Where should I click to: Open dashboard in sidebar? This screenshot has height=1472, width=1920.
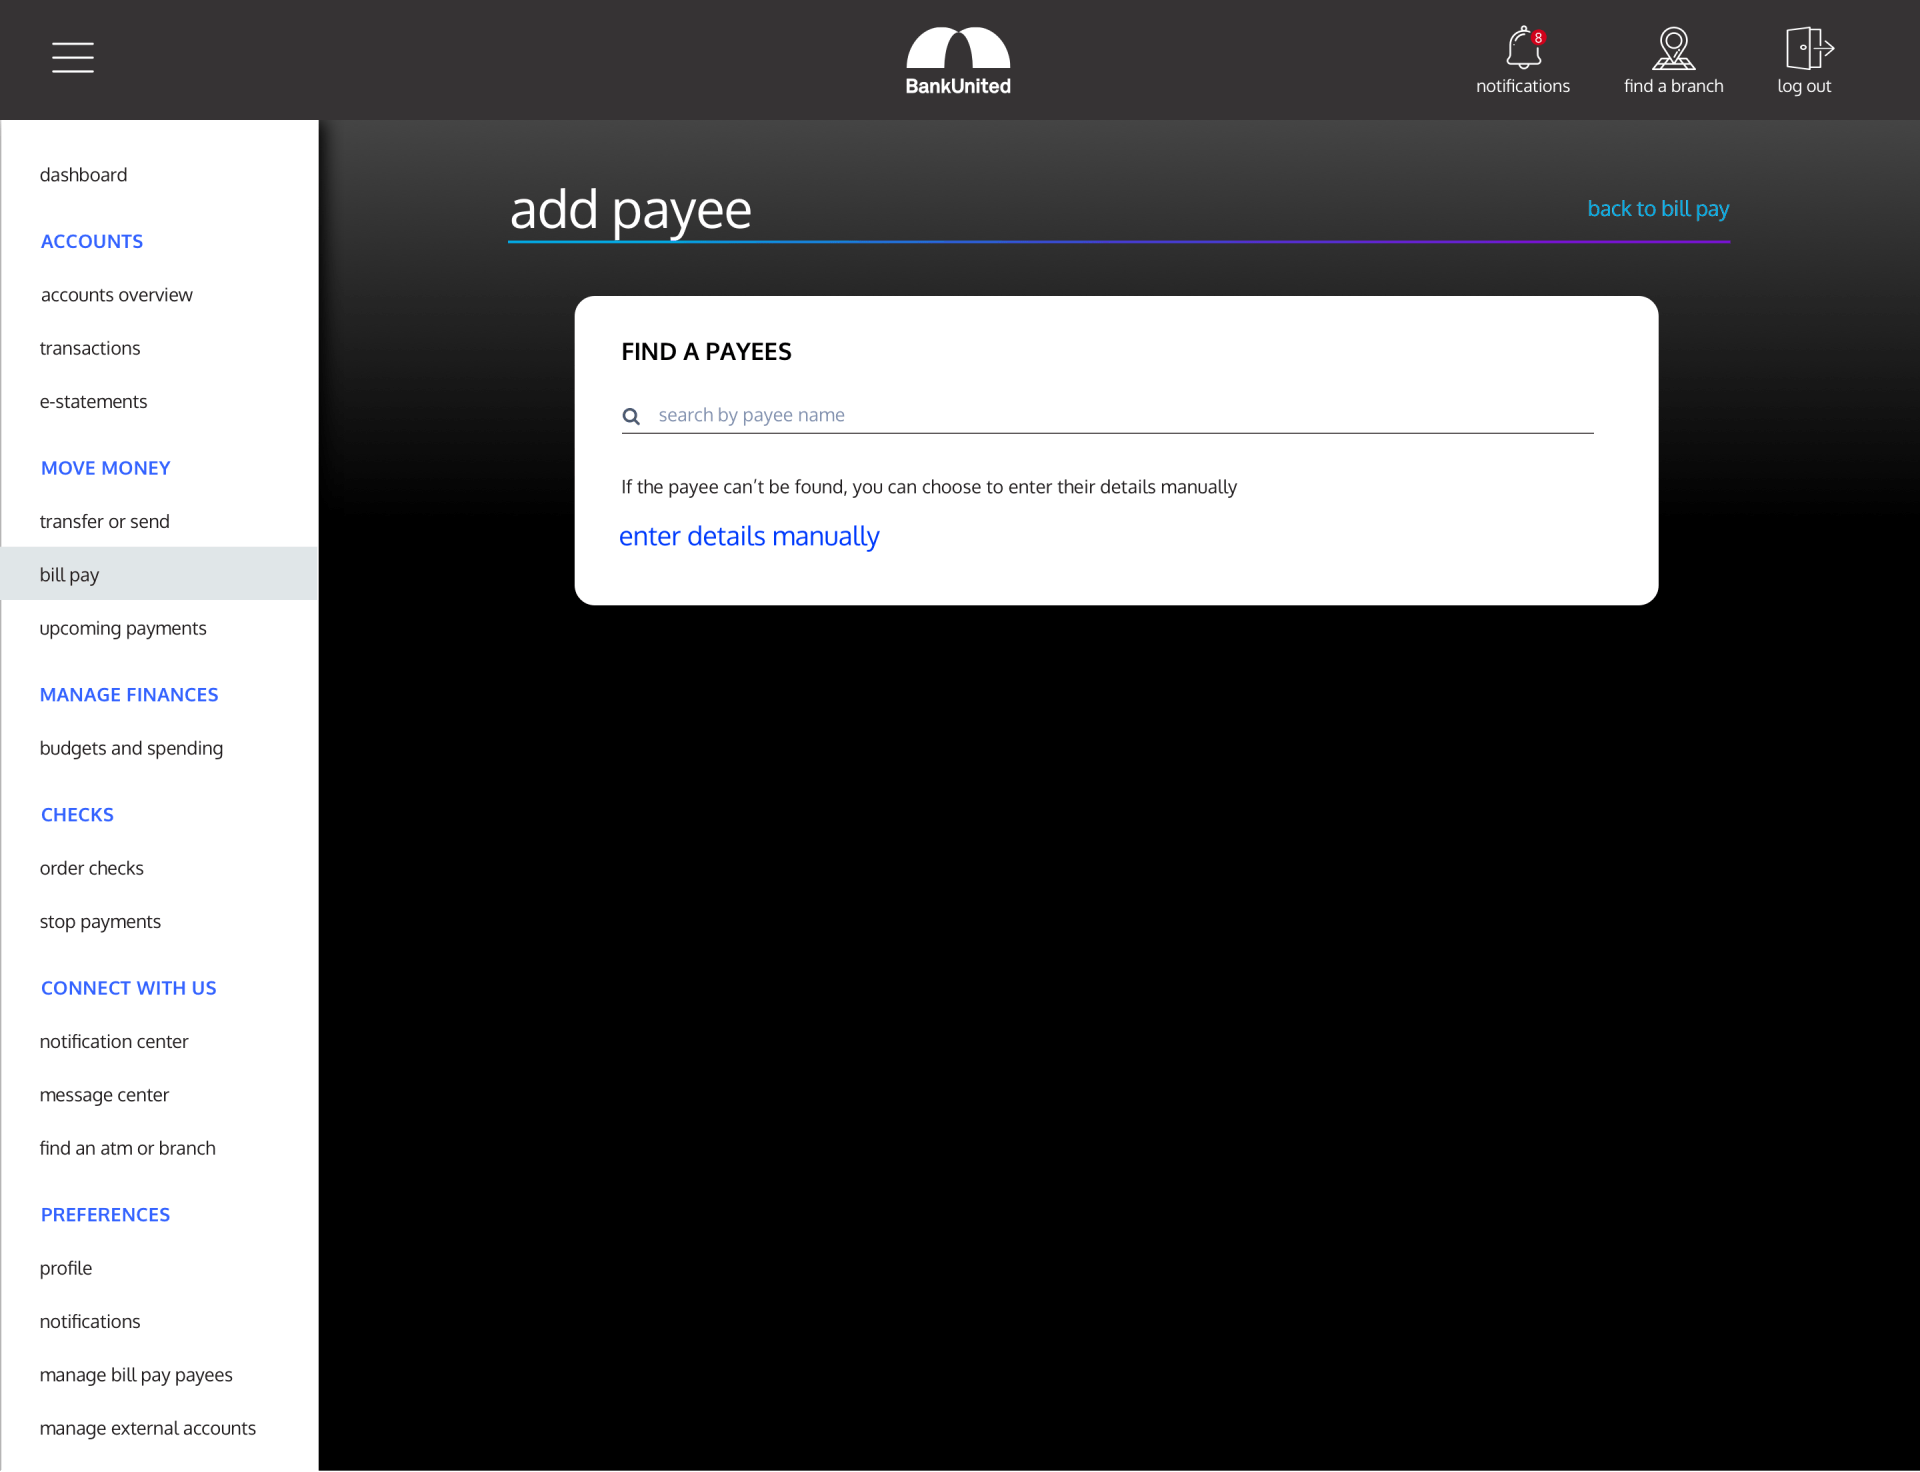tap(83, 175)
